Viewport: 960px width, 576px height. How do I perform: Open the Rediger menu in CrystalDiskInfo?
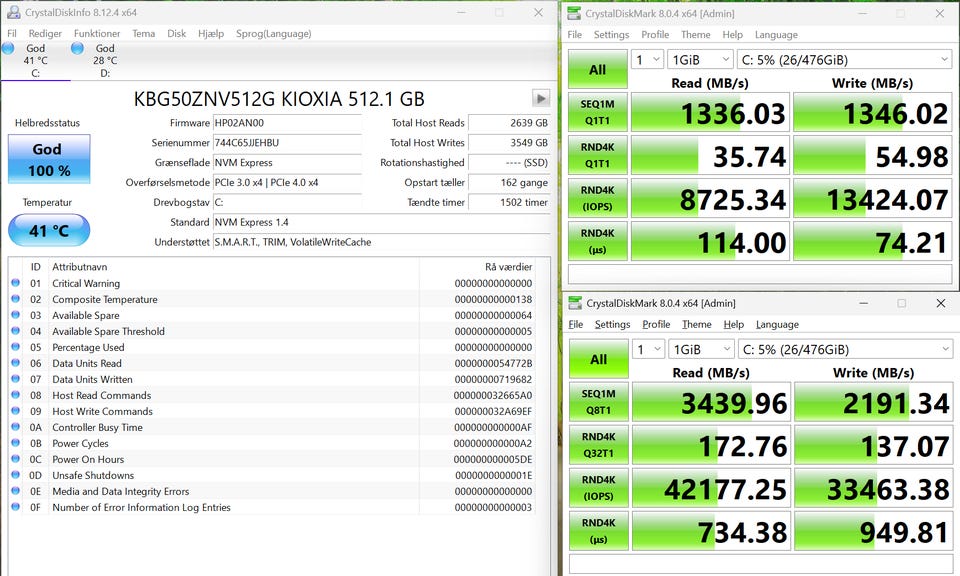click(45, 34)
